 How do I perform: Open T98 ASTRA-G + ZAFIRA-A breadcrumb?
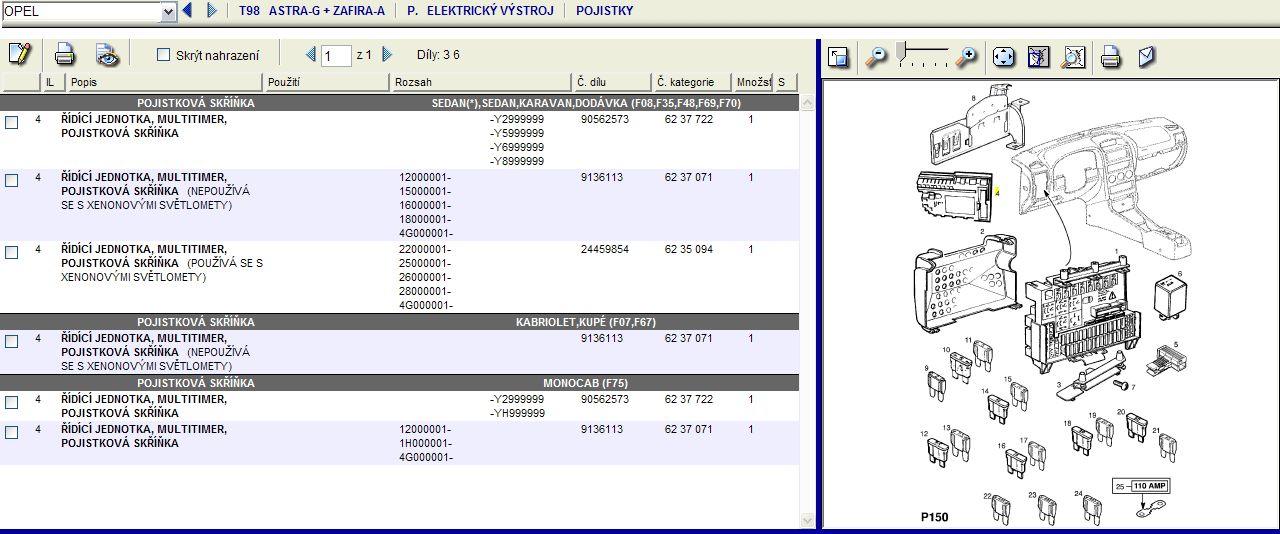[311, 11]
